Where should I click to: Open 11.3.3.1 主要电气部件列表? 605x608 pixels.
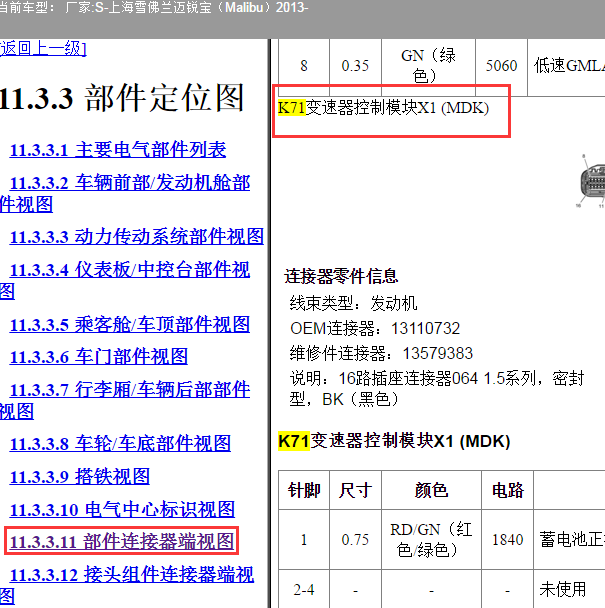pos(118,150)
